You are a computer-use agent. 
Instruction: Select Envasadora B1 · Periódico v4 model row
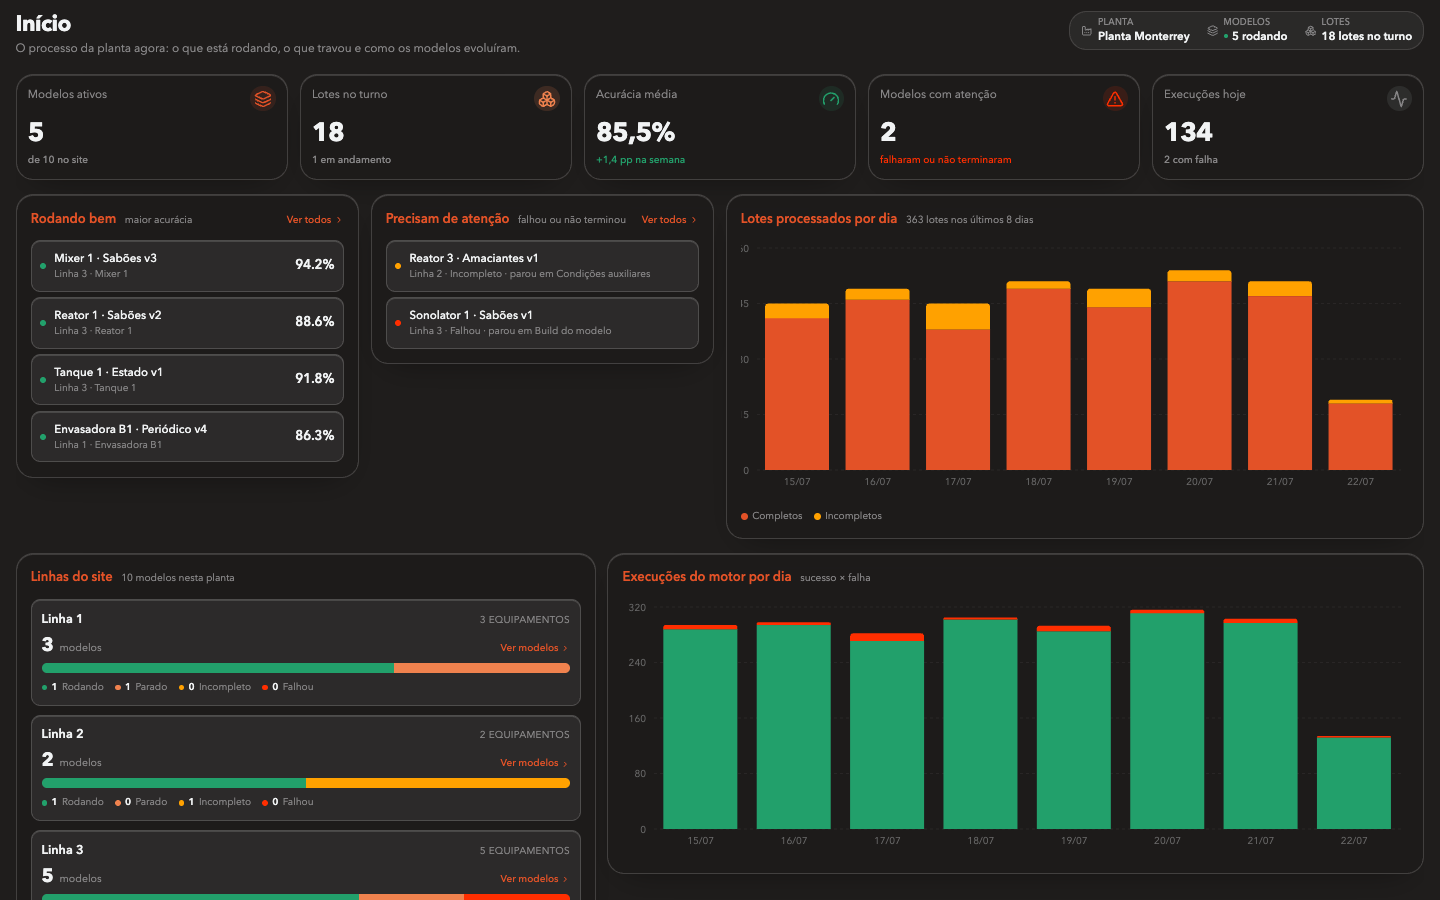pyautogui.click(x=187, y=437)
